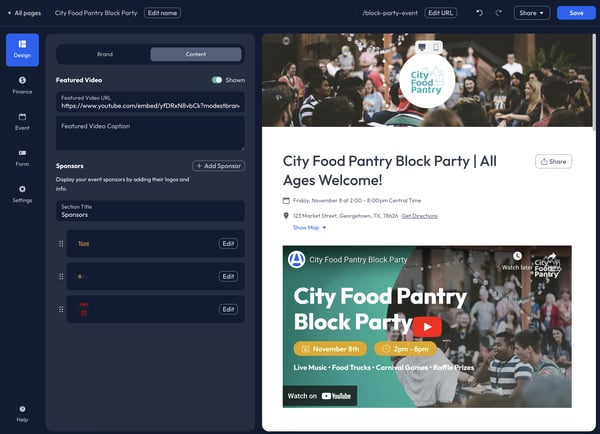Click Watch on YouTube button
The height and width of the screenshot is (434, 600).
[x=320, y=396]
